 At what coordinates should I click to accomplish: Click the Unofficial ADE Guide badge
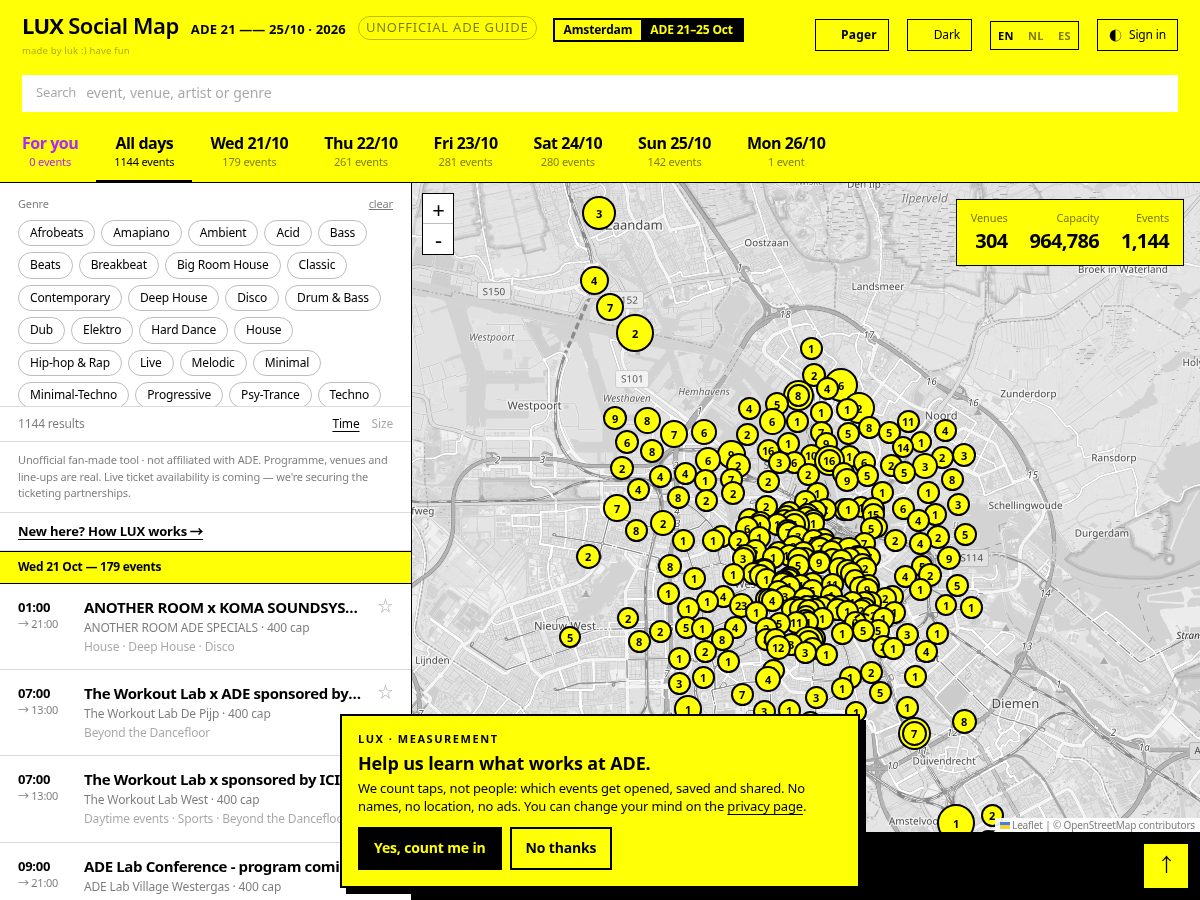(447, 28)
